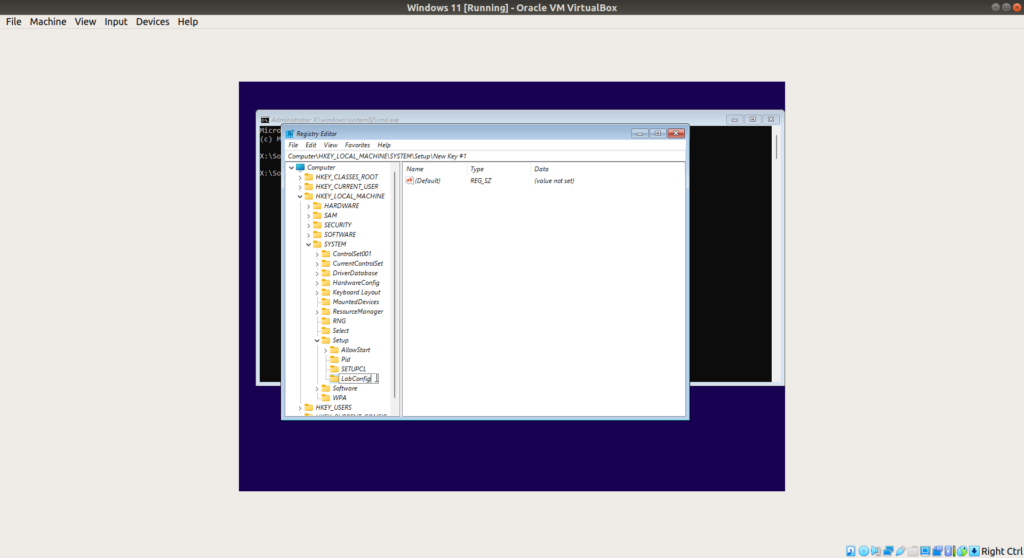Screen dimensions: 1024x558
Task: Click the recording status indicator icon
Action: (x=937, y=551)
